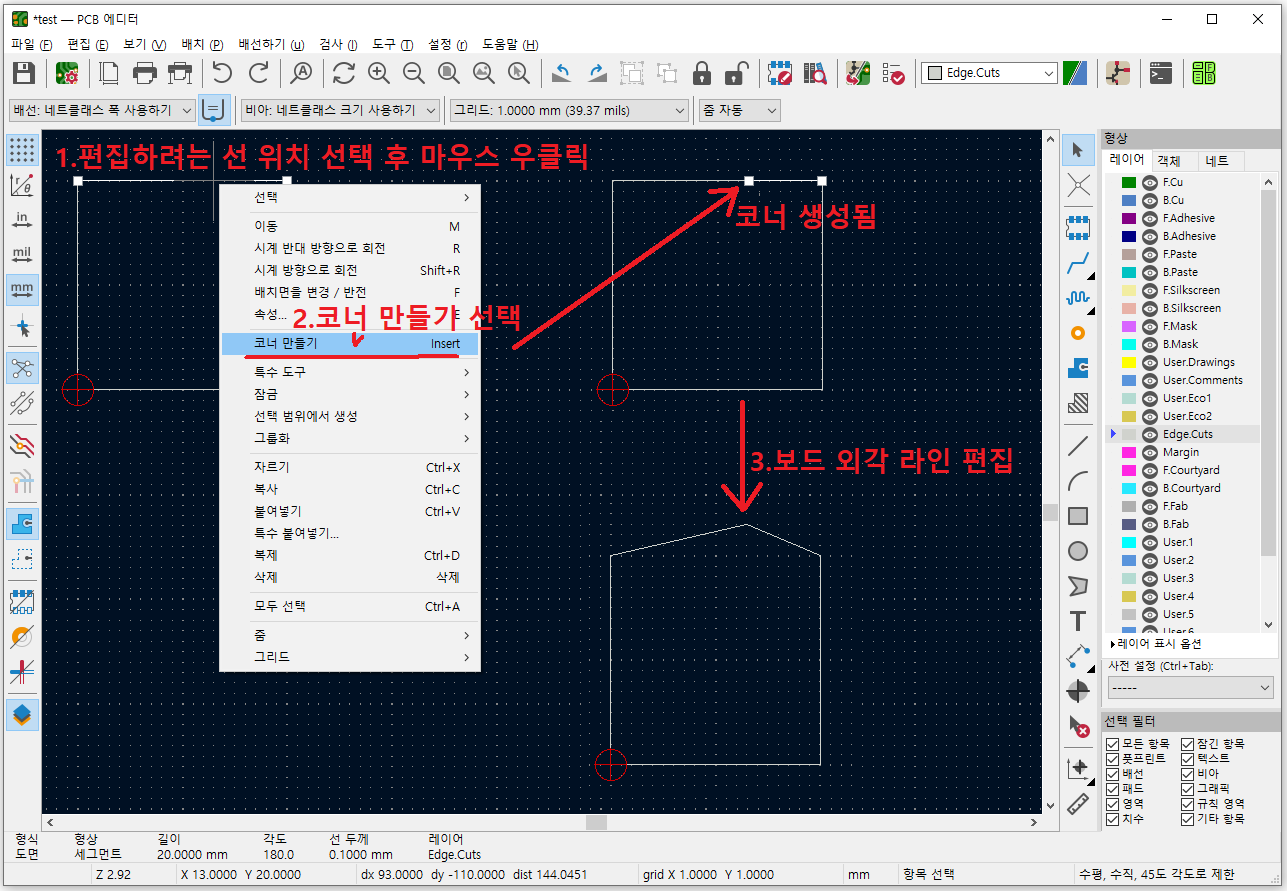Open the scripting console icon
The image size is (1287, 891).
[1160, 73]
